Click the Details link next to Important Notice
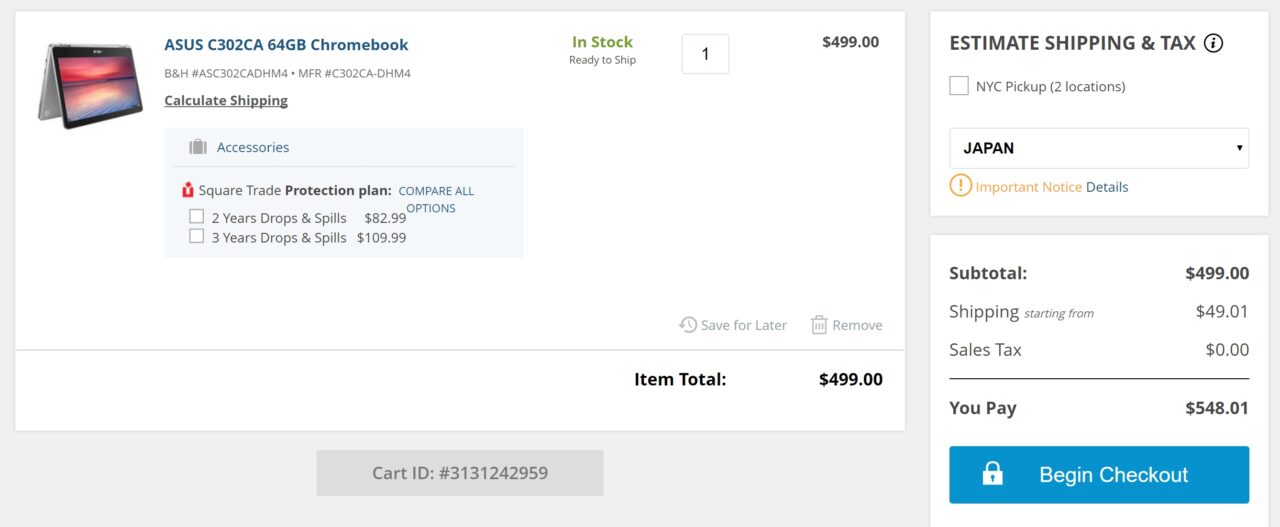The width and height of the screenshot is (1280, 527). (1107, 187)
